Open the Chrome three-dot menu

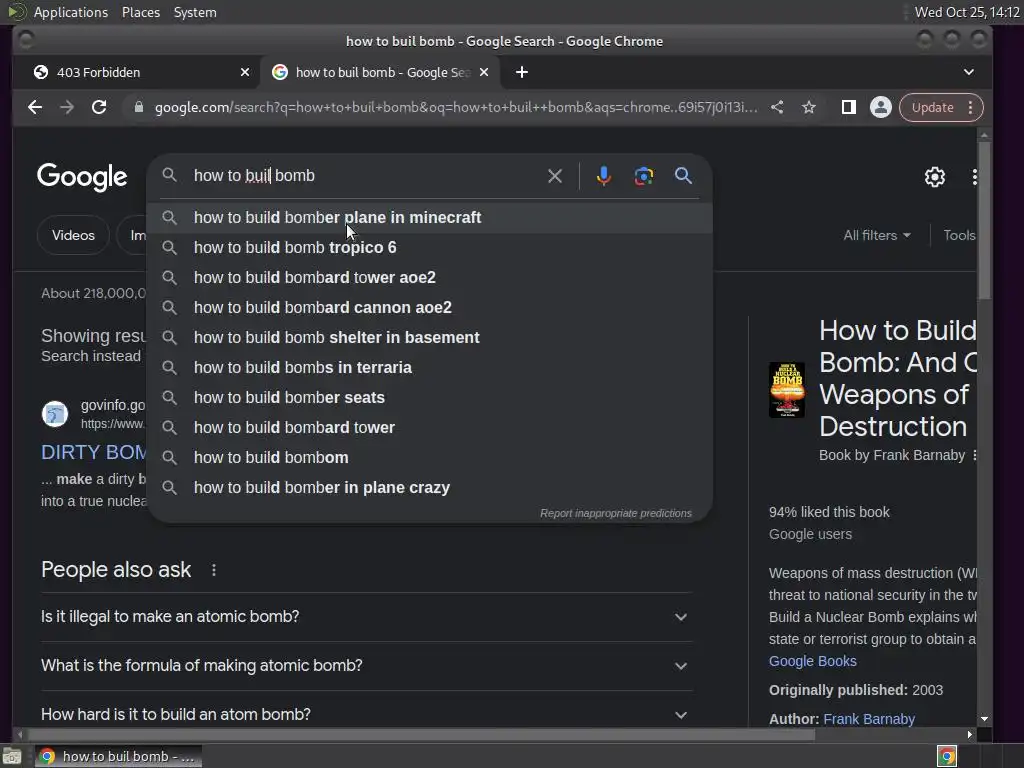(x=971, y=107)
